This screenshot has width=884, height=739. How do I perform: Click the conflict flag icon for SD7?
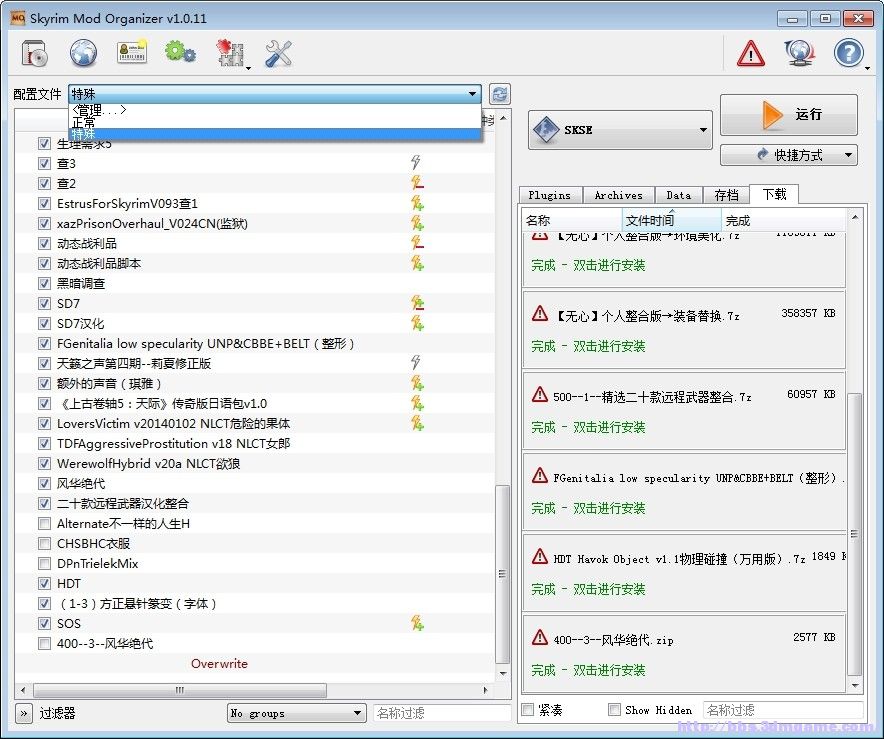[x=417, y=303]
